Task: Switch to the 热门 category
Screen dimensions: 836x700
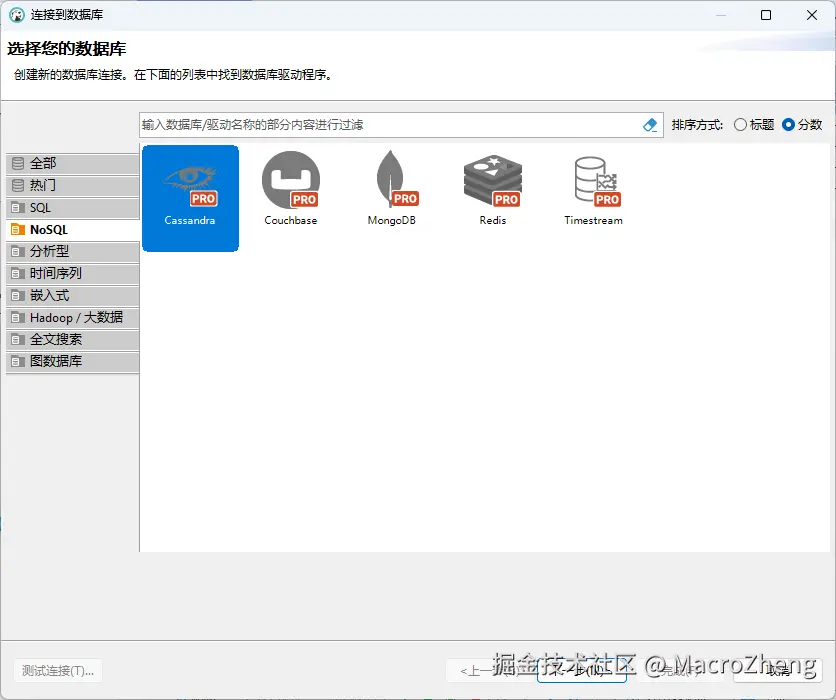Action: tap(73, 186)
